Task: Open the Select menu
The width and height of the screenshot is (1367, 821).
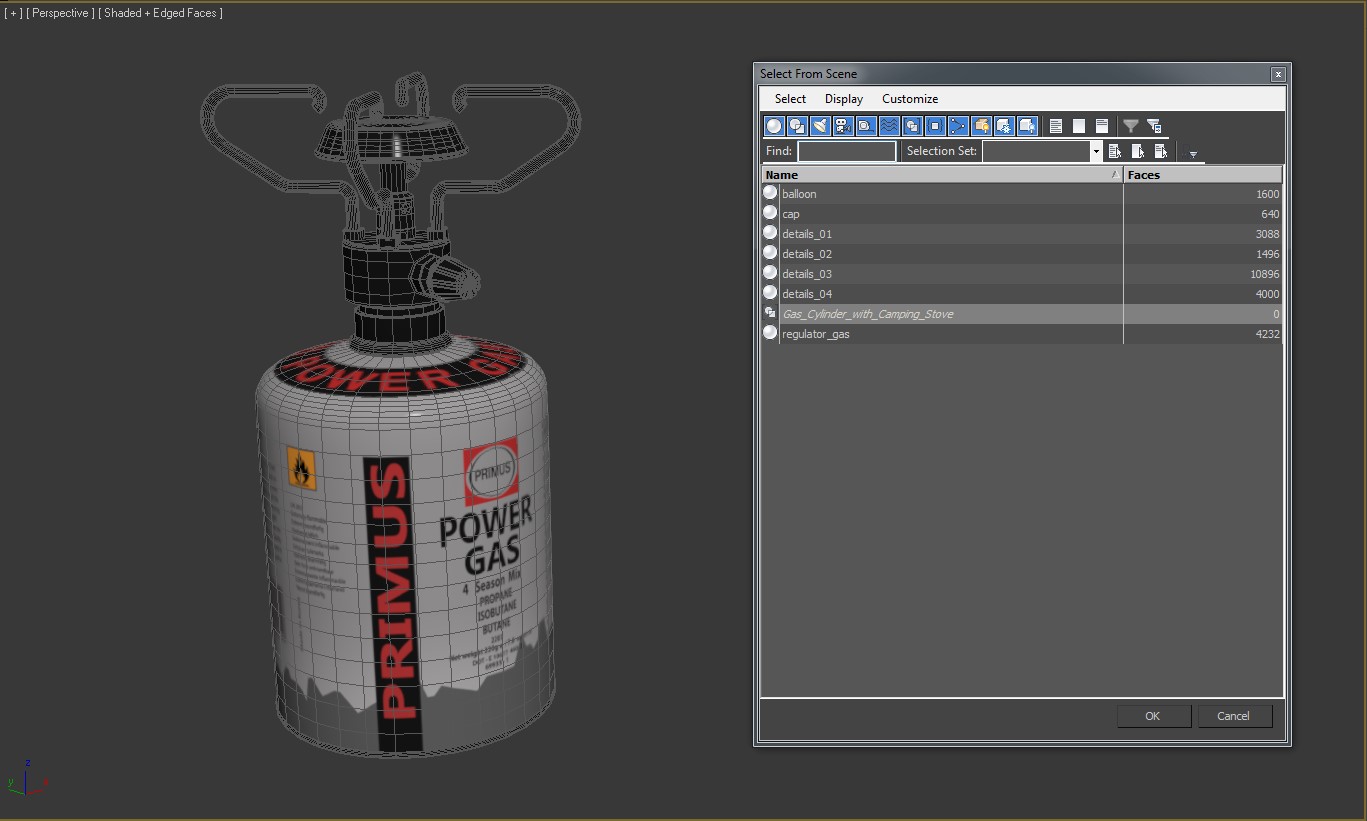Action: (x=790, y=99)
